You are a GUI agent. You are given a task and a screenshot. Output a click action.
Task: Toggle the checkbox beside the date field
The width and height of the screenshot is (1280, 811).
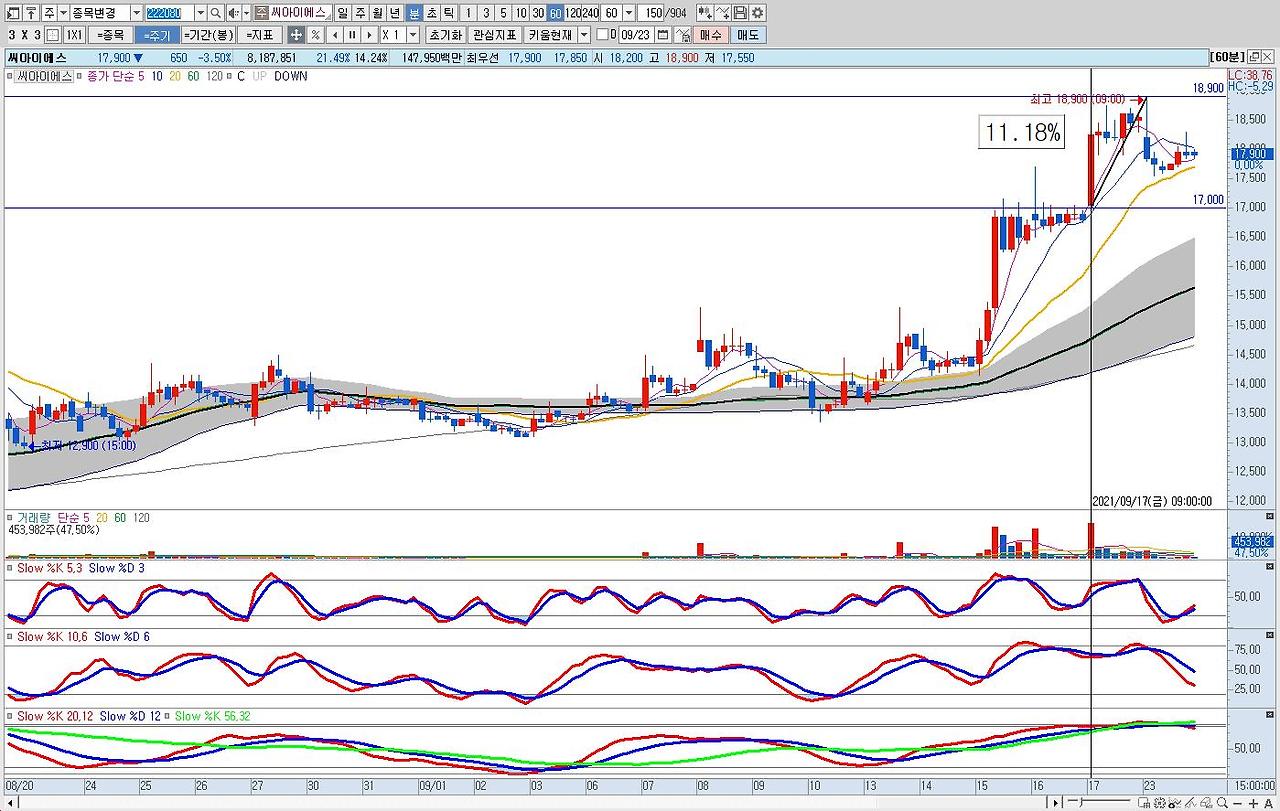pos(602,35)
